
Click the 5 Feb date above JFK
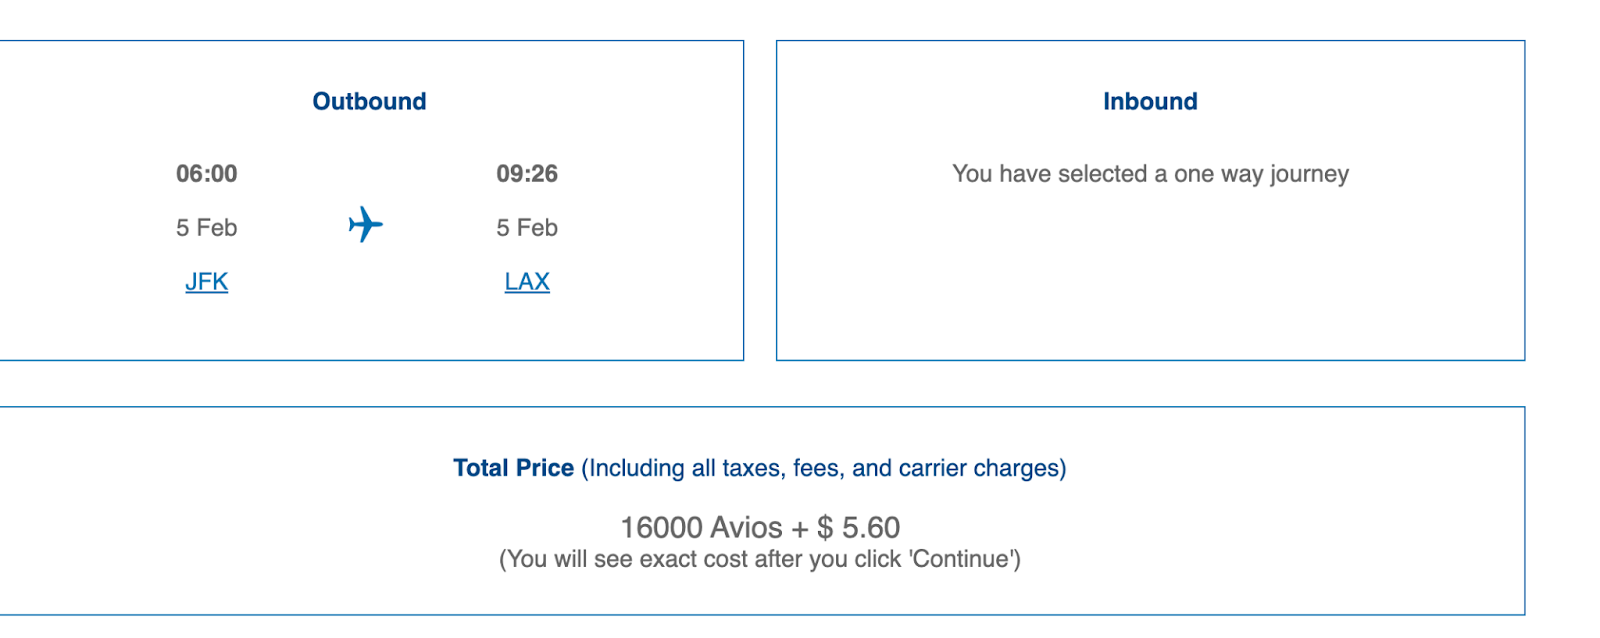(207, 228)
